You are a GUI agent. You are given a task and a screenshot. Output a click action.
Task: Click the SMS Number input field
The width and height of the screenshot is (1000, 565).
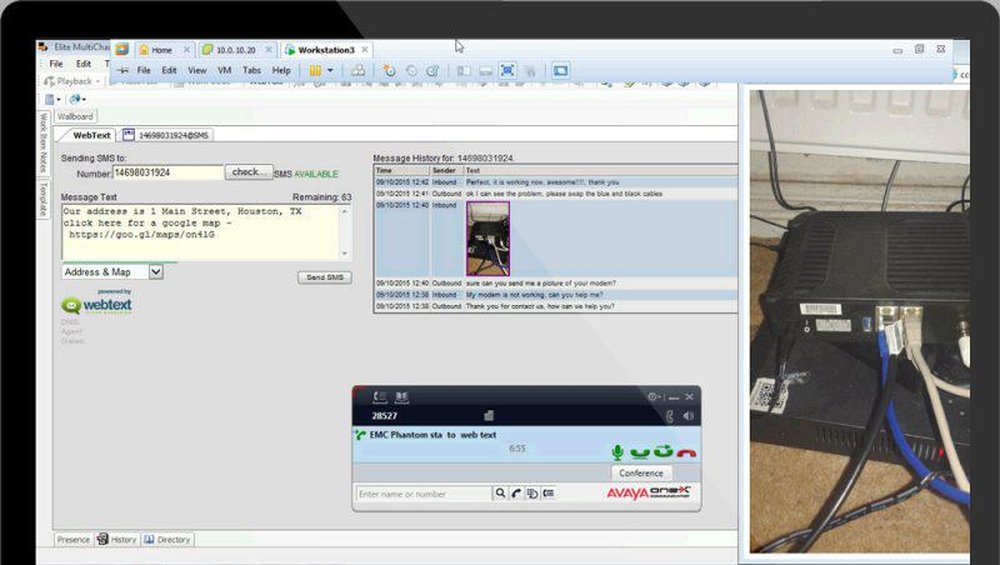(x=168, y=173)
